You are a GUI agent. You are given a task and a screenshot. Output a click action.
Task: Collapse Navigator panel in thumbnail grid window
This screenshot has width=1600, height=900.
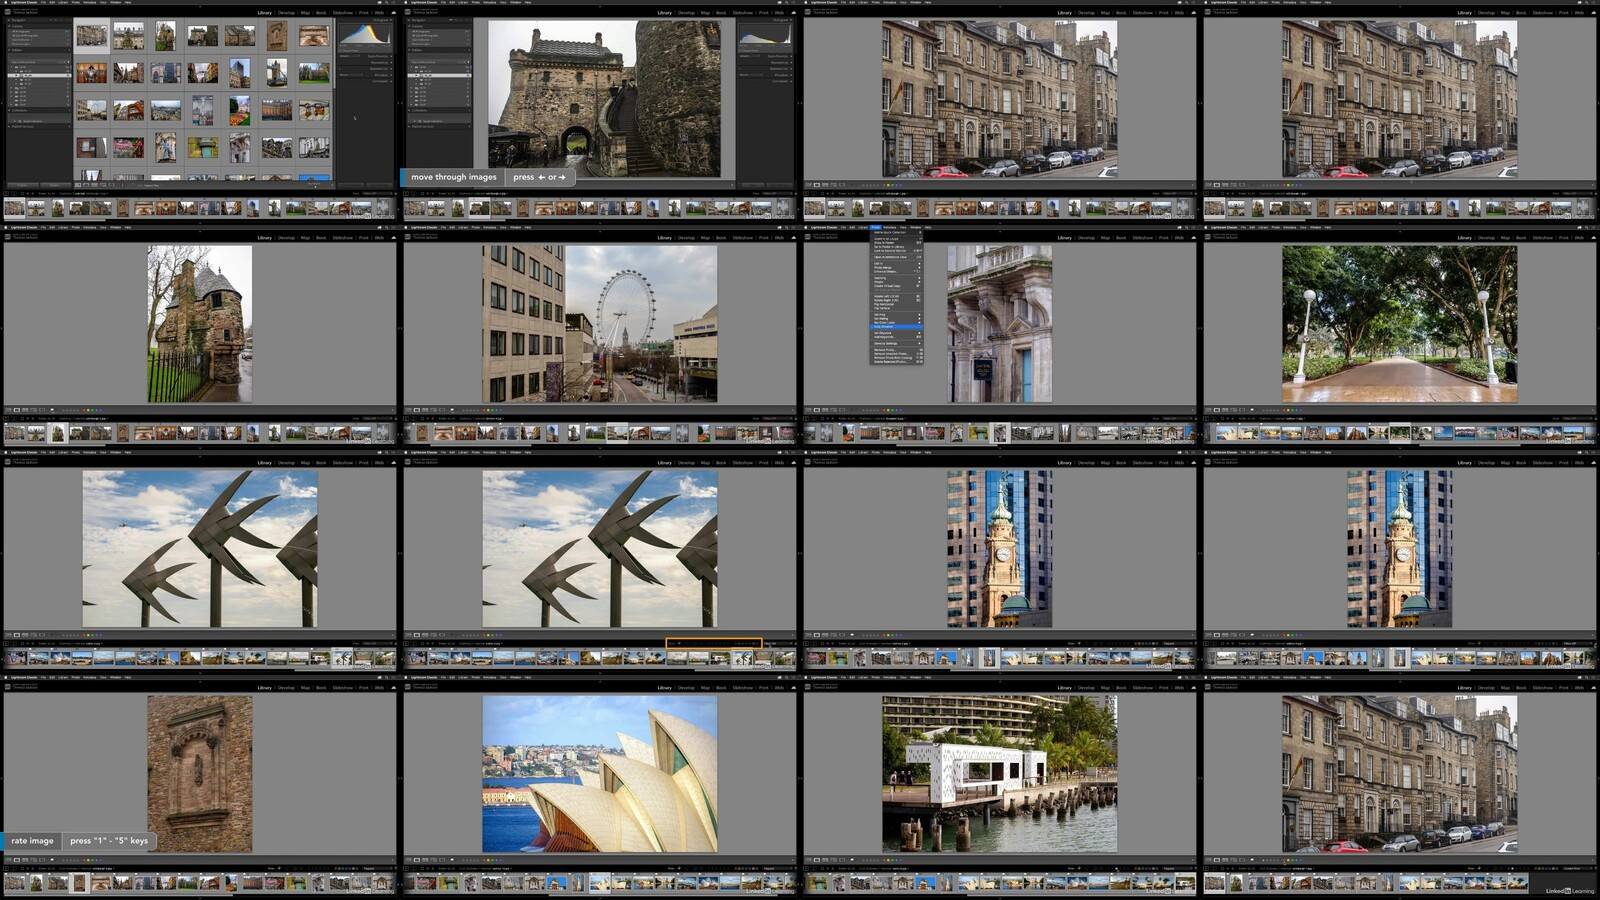pyautogui.click(x=8, y=20)
